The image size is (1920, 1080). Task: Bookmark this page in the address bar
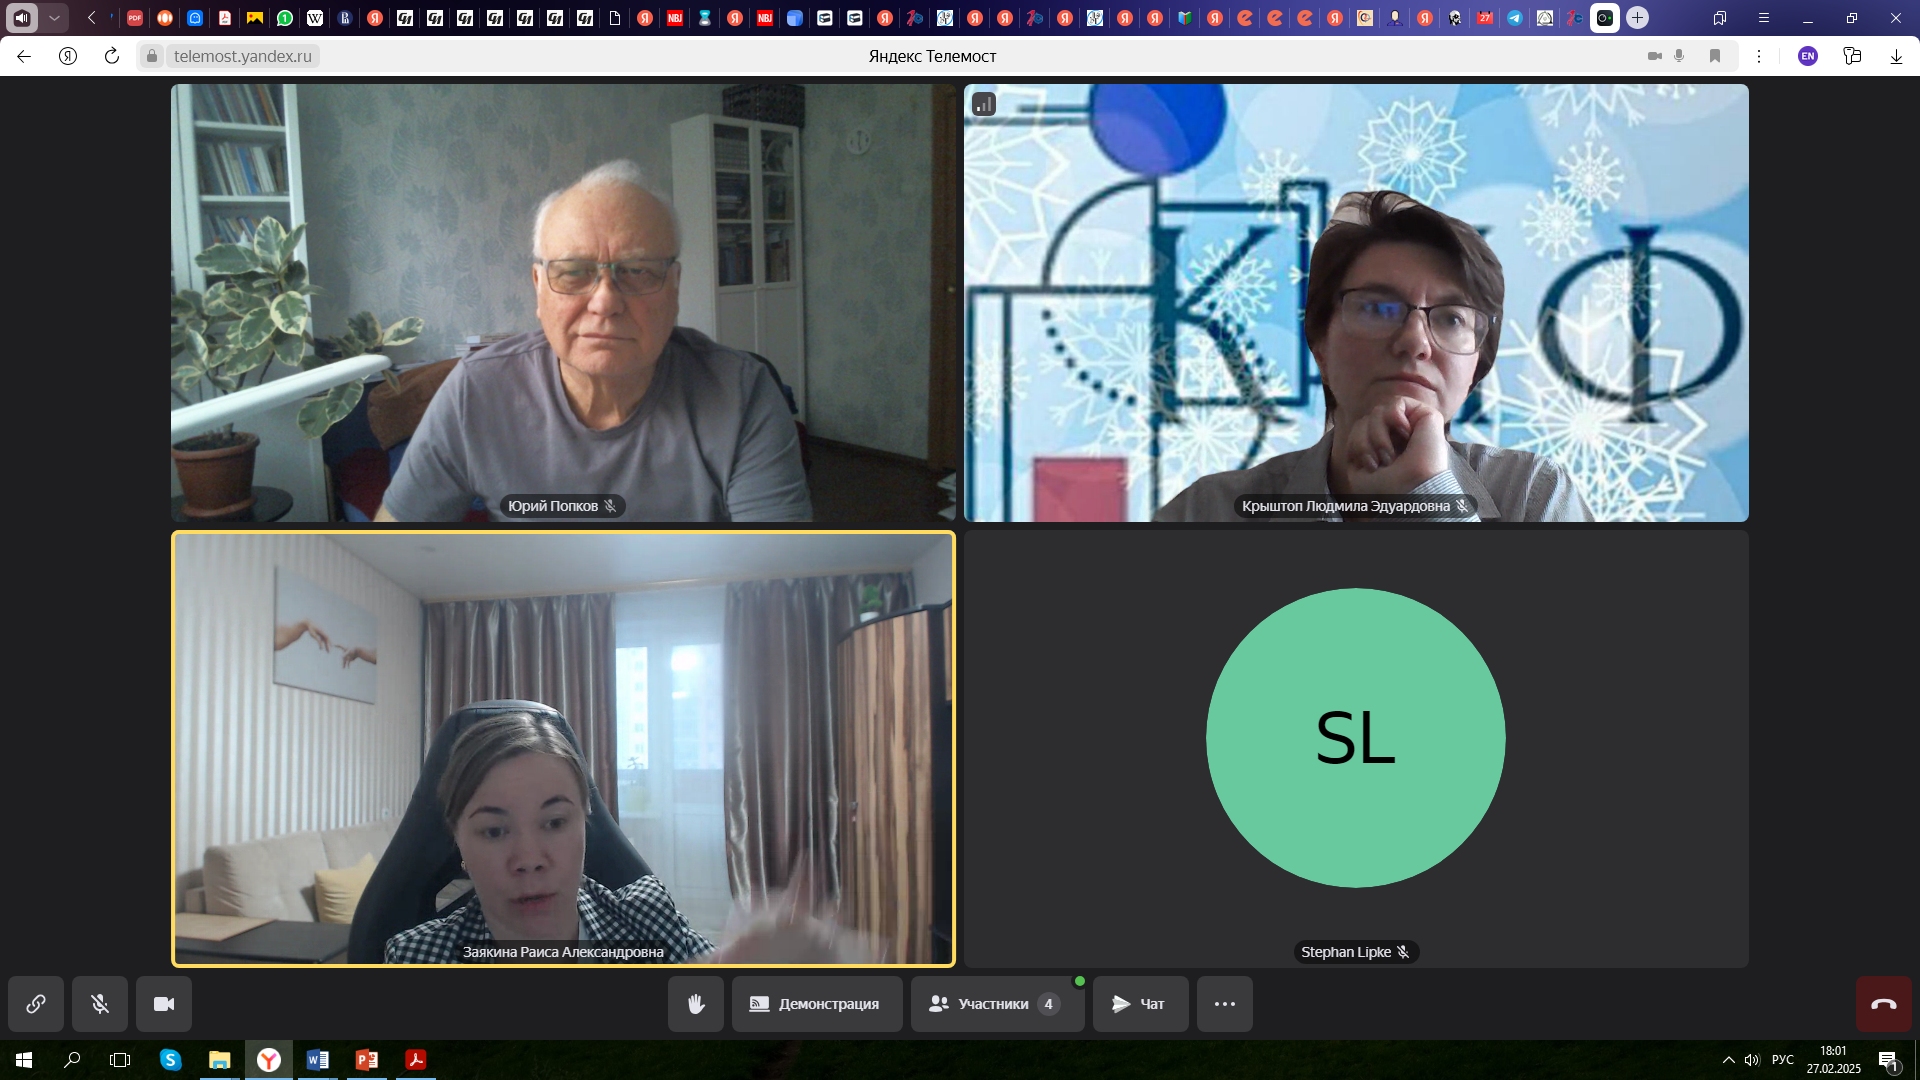tap(1715, 56)
